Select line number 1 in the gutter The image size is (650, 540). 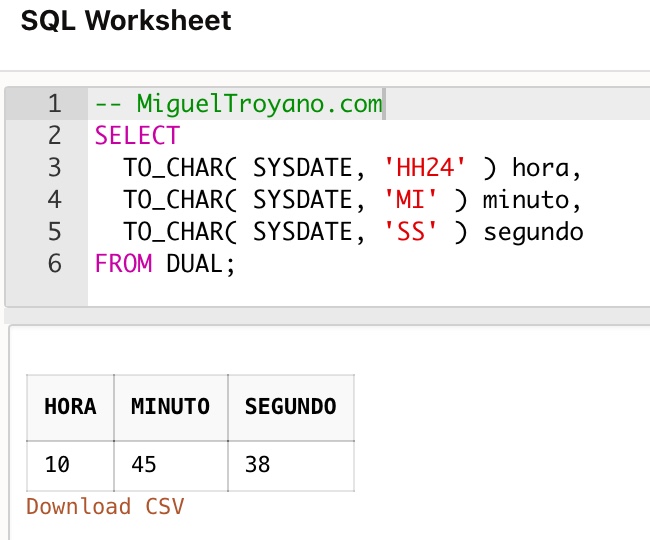click(x=55, y=104)
